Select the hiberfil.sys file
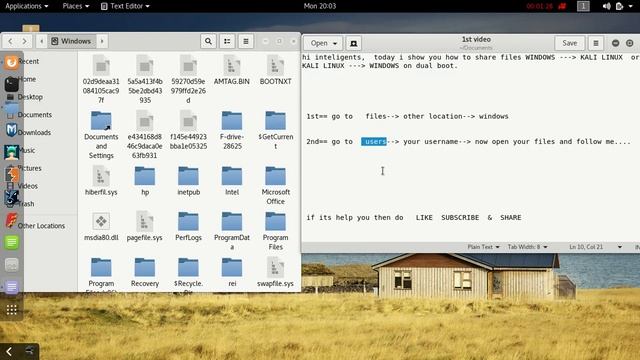 pyautogui.click(x=101, y=180)
